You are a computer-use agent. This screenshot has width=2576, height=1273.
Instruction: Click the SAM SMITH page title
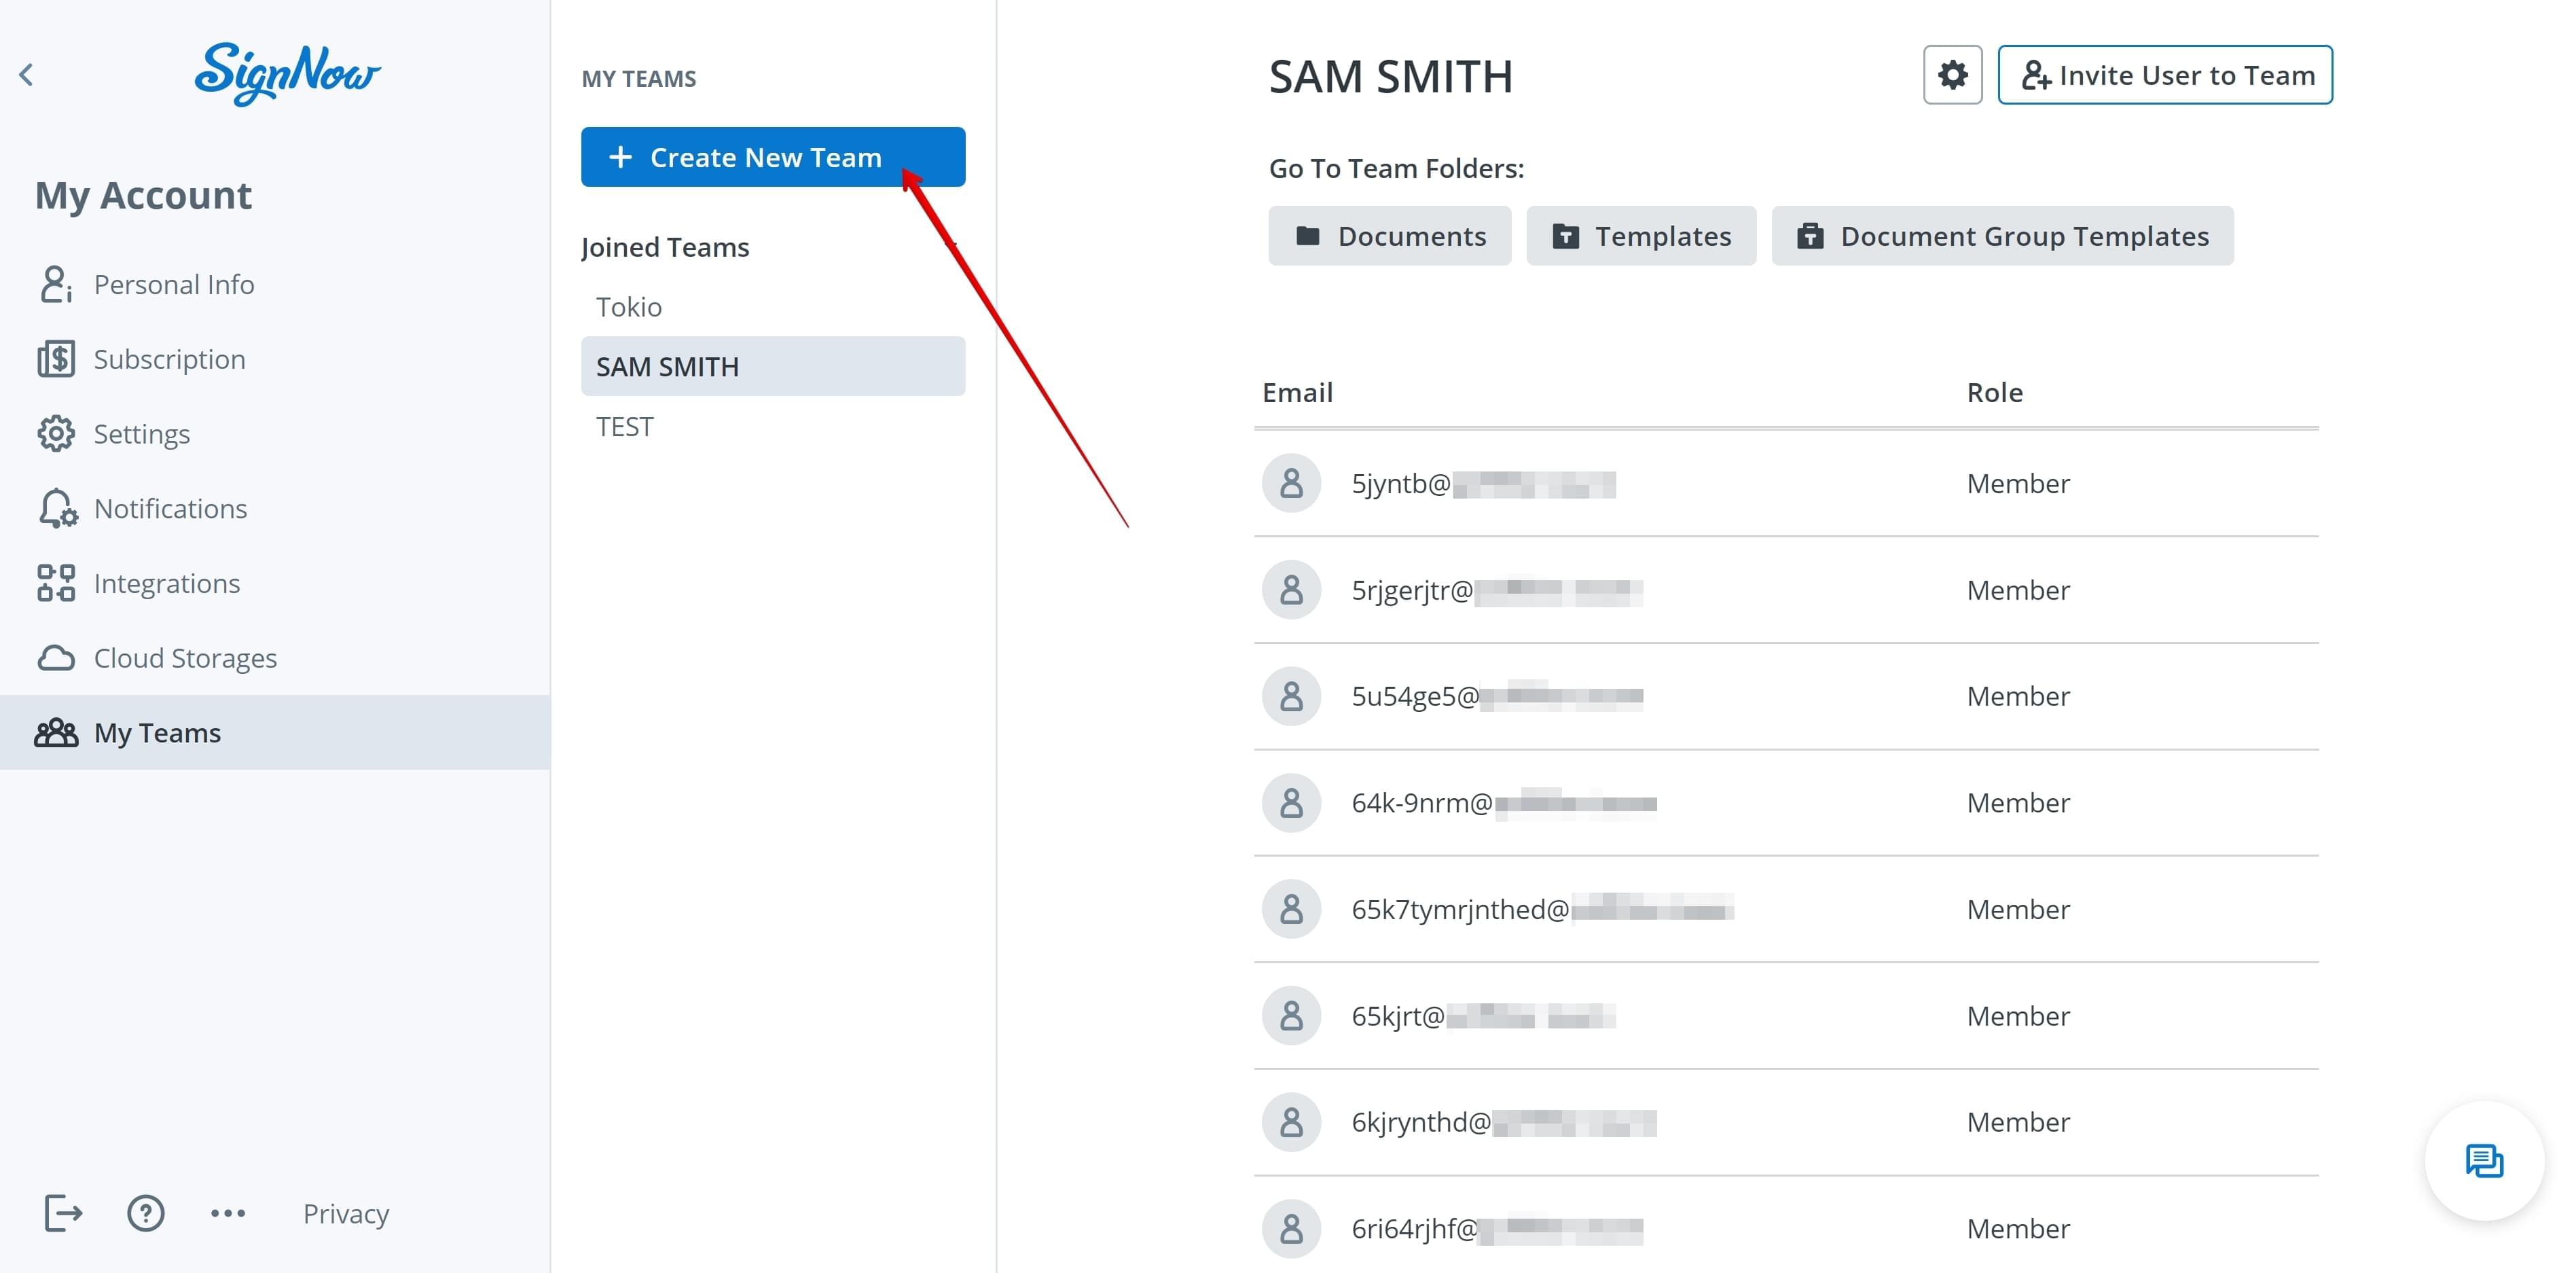[x=1390, y=77]
